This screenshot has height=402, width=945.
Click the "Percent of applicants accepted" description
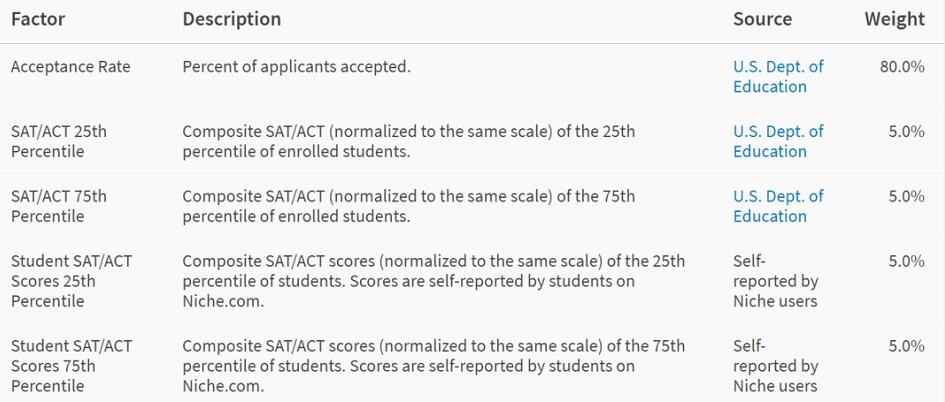(296, 67)
